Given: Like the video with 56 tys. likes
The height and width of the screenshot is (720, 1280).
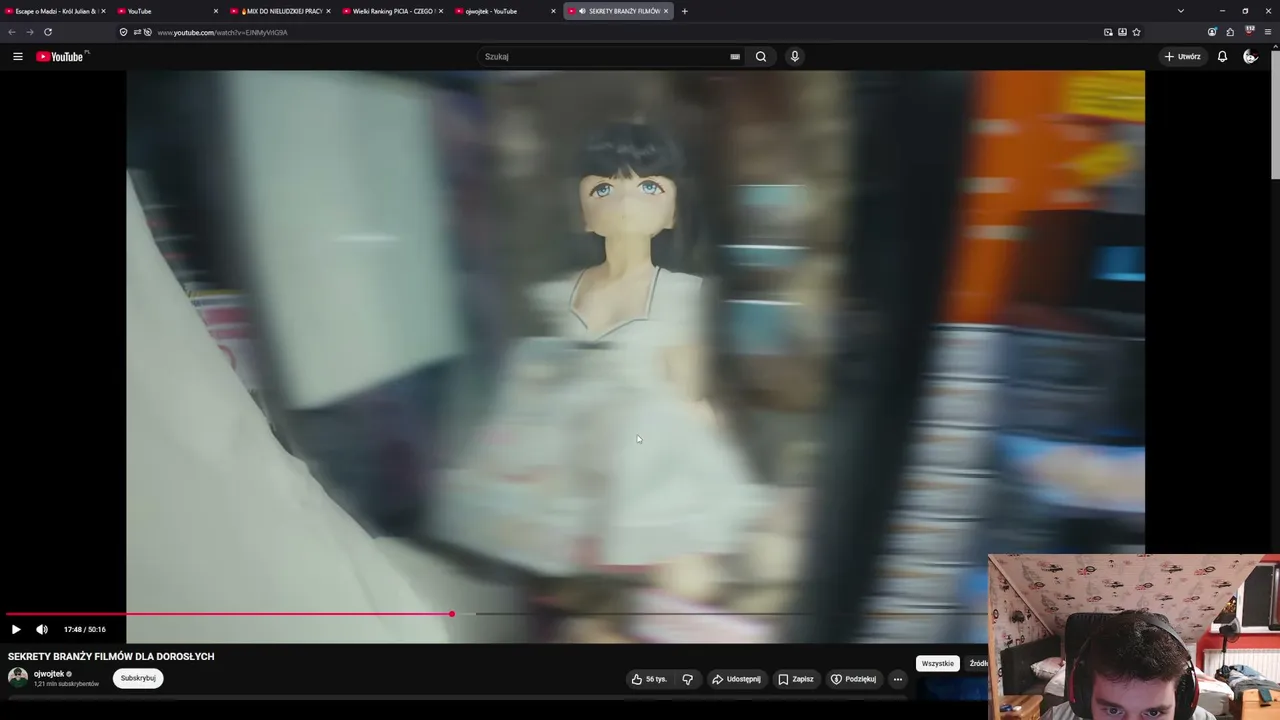Looking at the screenshot, I should (649, 679).
